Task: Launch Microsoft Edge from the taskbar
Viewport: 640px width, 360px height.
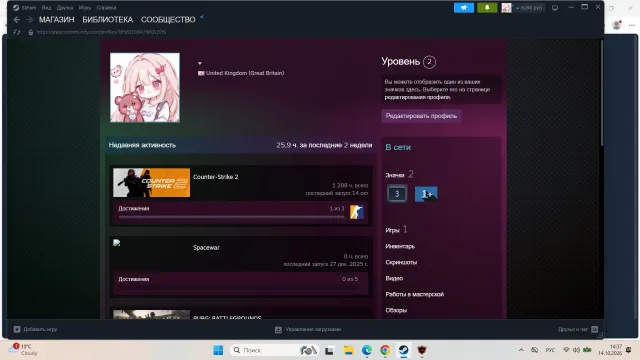Action: click(367, 350)
